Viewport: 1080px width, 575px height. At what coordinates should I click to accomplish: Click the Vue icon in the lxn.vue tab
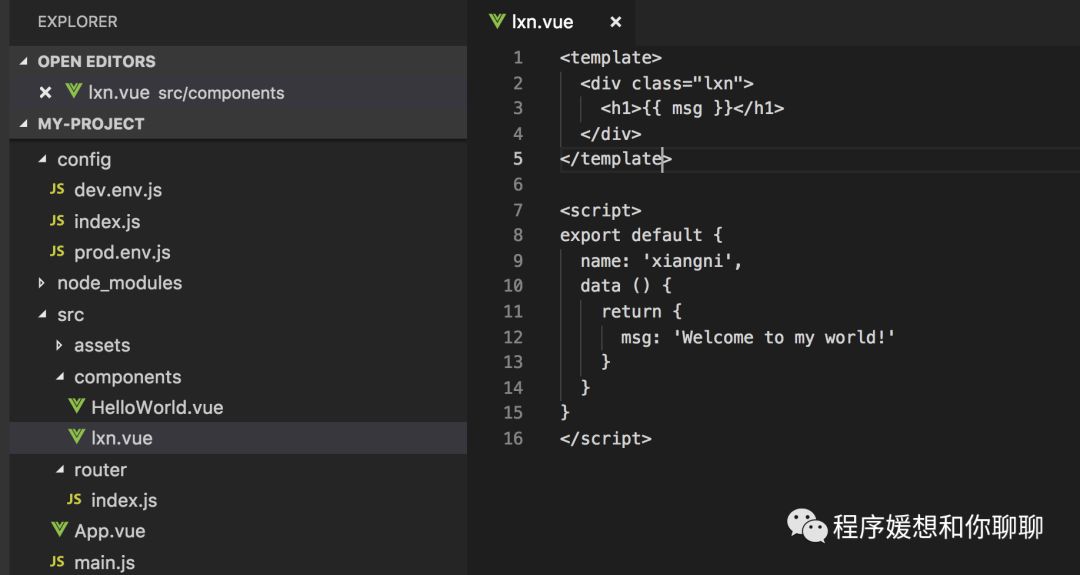click(497, 21)
